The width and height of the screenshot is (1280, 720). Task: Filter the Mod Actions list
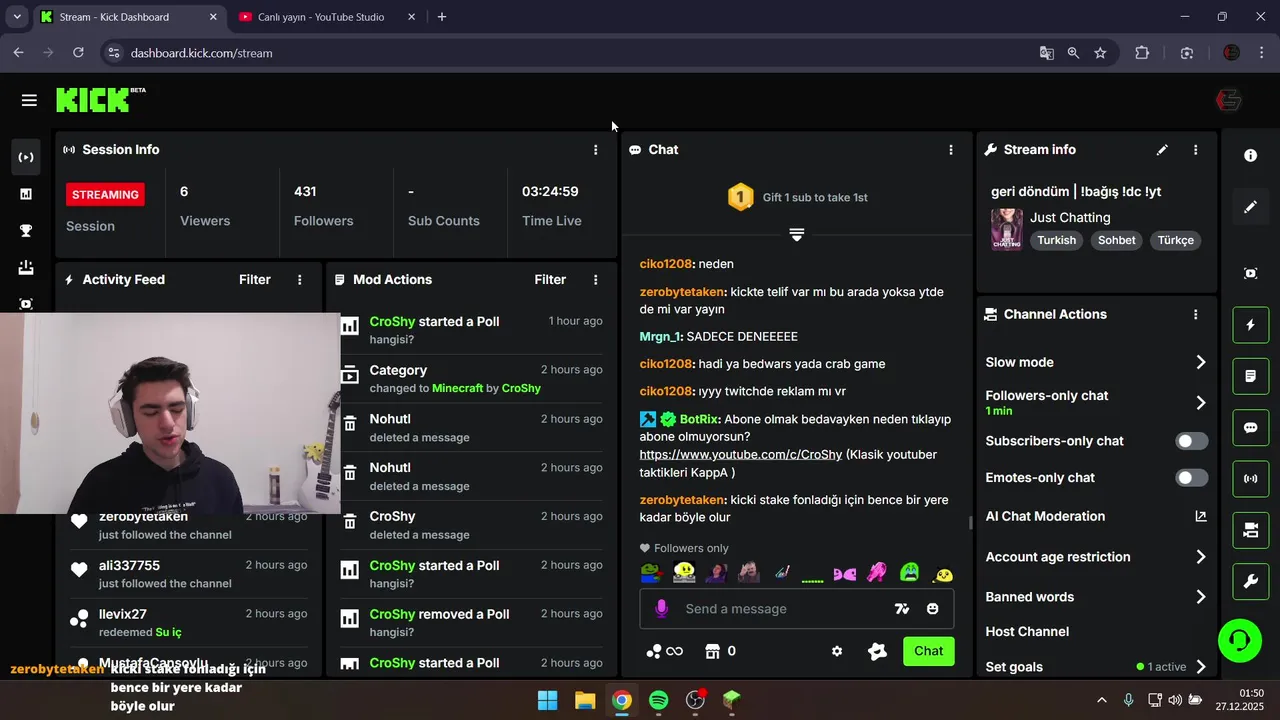pos(550,280)
